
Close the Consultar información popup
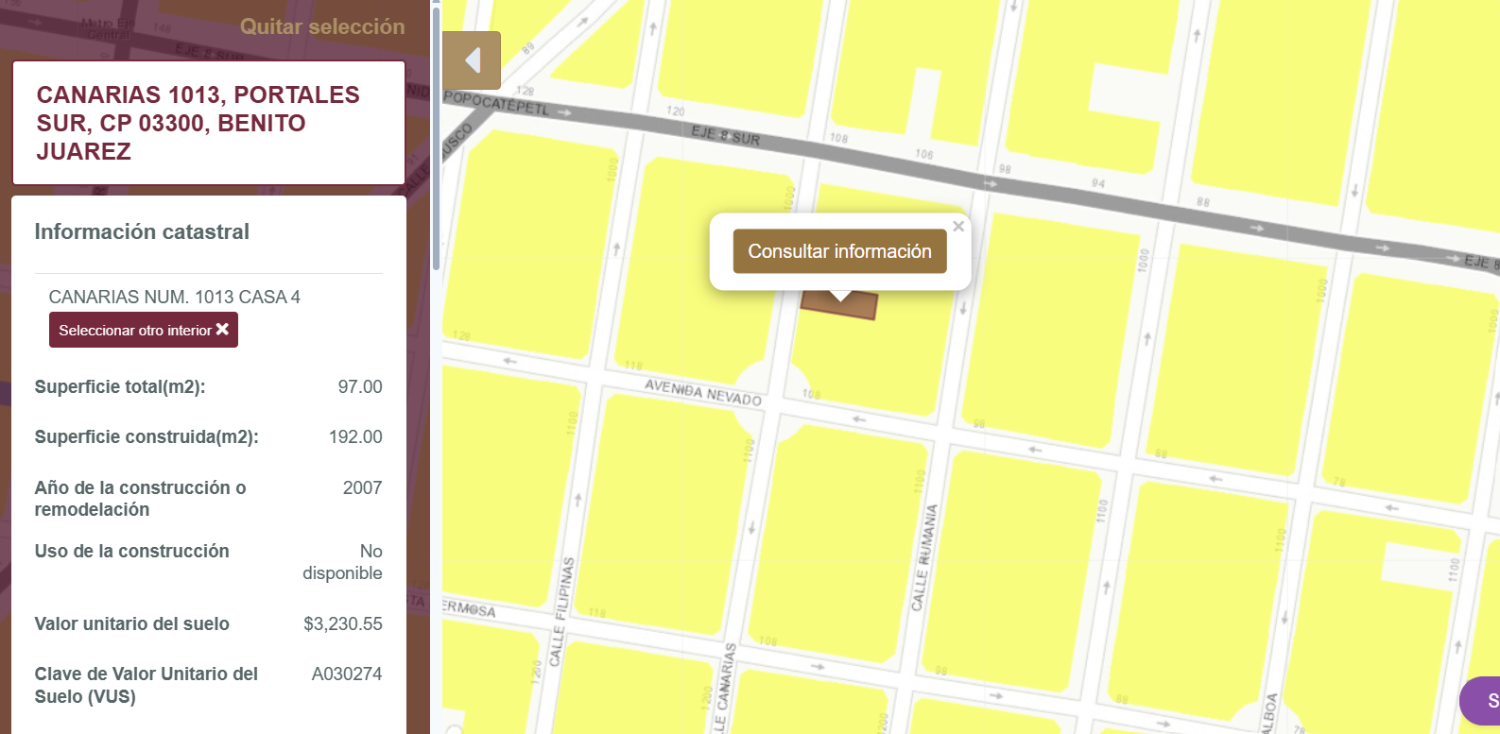(x=958, y=226)
